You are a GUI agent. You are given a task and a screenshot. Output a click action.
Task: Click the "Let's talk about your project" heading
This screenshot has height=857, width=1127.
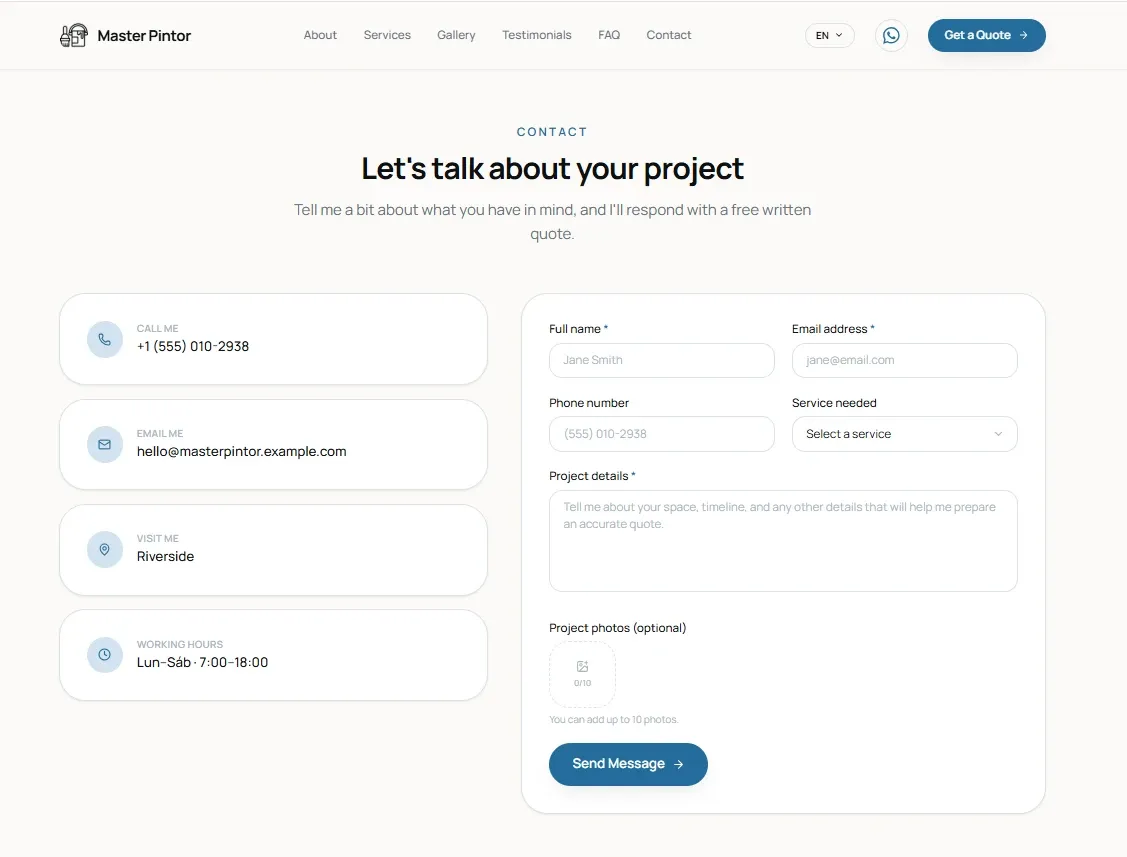point(552,170)
